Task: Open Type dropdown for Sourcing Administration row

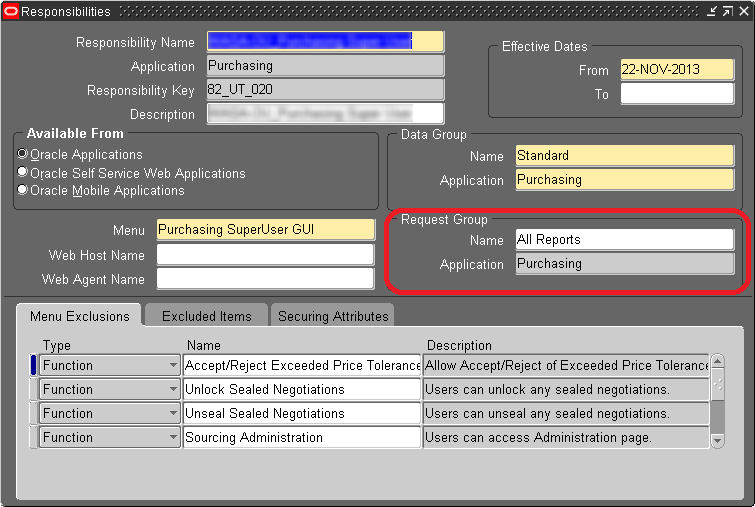Action: click(x=173, y=438)
